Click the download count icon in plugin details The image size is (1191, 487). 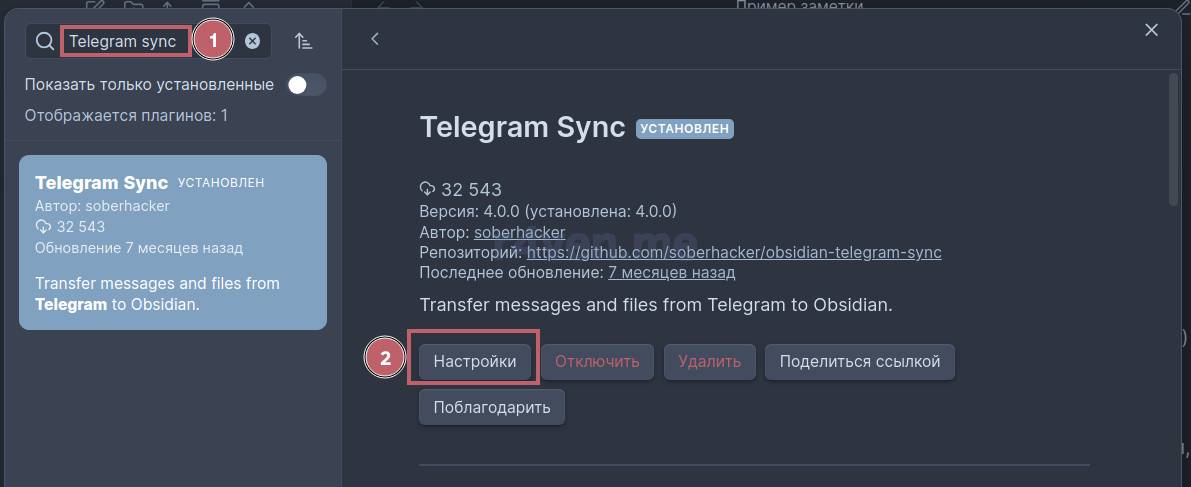(428, 189)
